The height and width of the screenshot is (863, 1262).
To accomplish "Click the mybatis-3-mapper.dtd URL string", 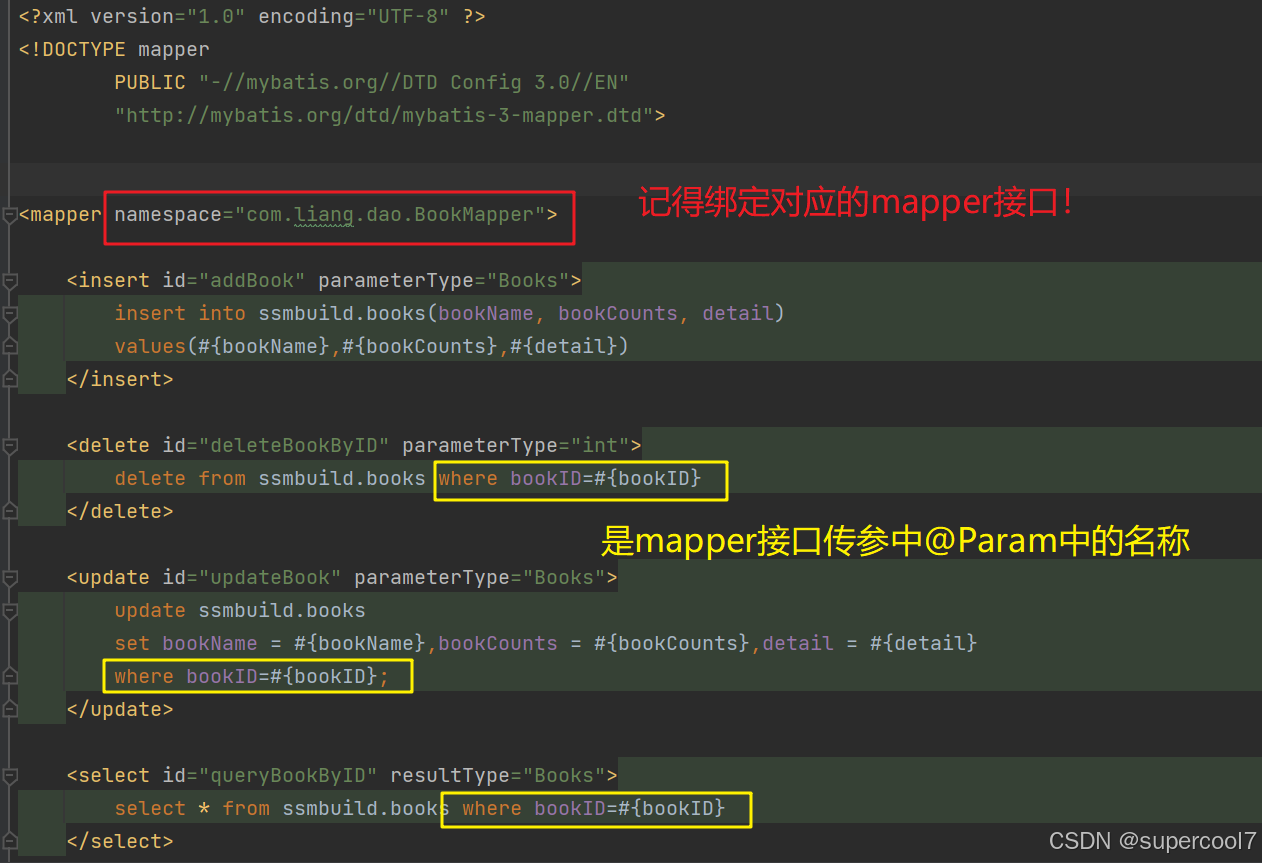I will (384, 115).
